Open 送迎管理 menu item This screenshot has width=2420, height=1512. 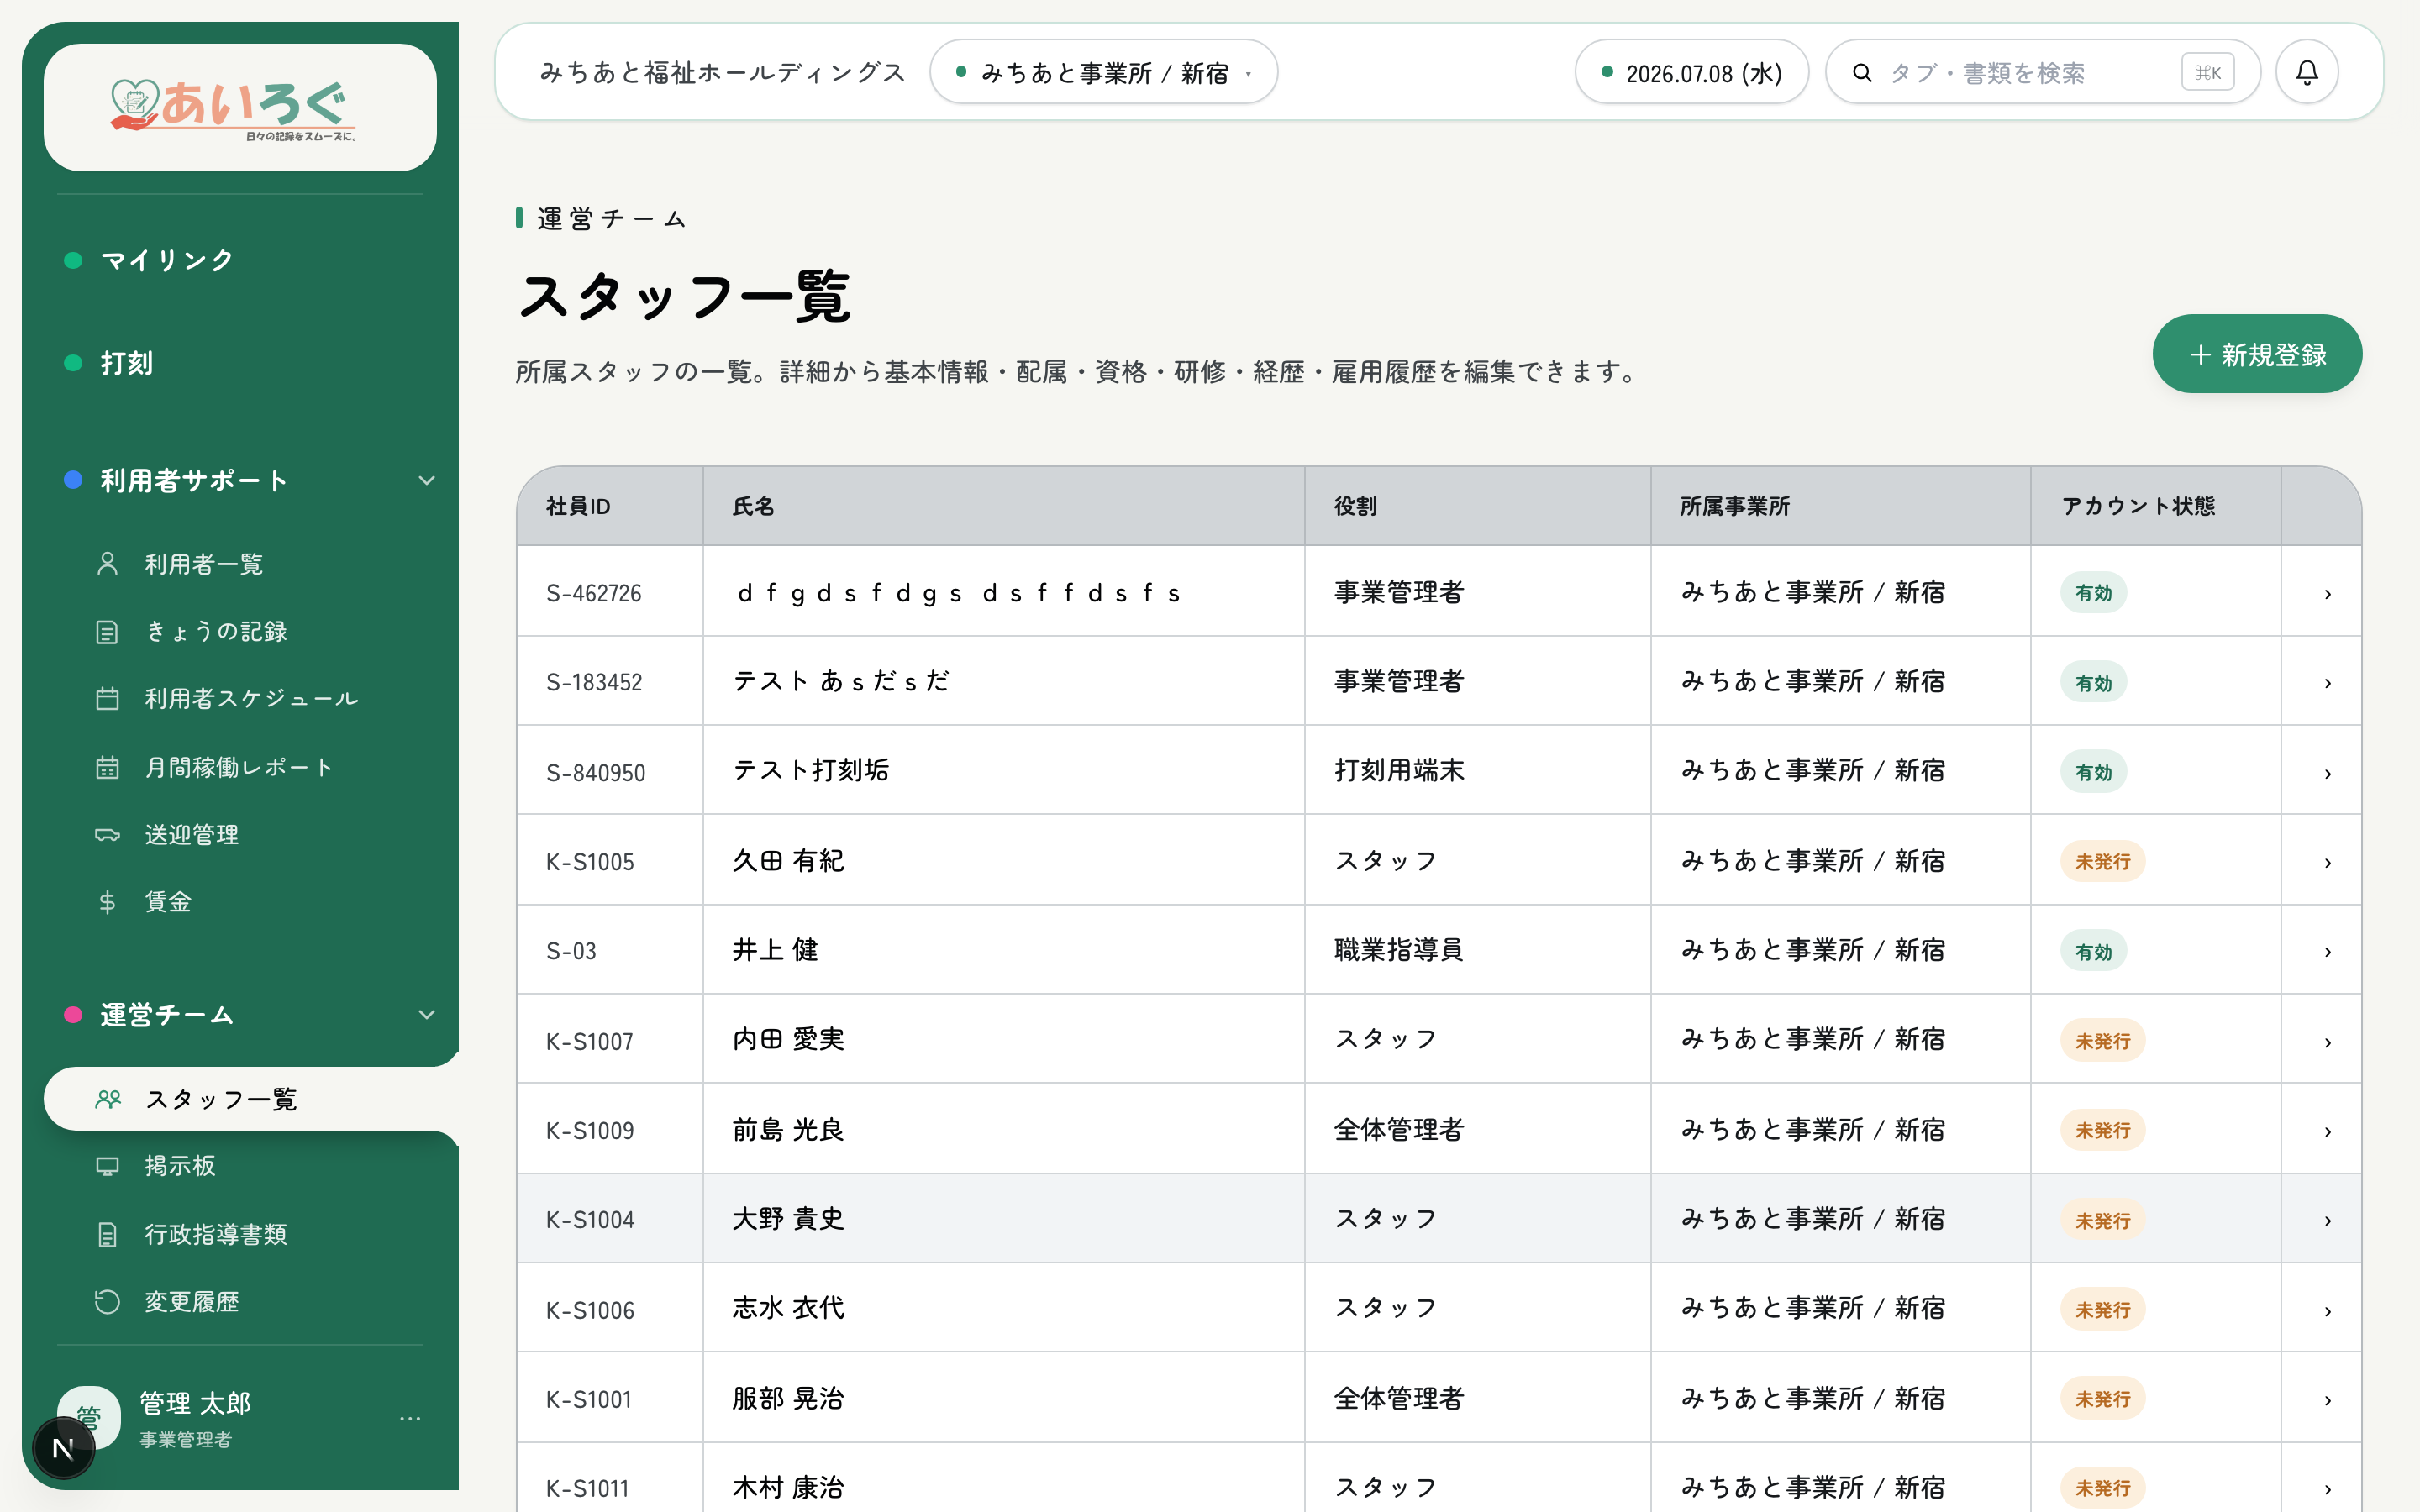192,835
